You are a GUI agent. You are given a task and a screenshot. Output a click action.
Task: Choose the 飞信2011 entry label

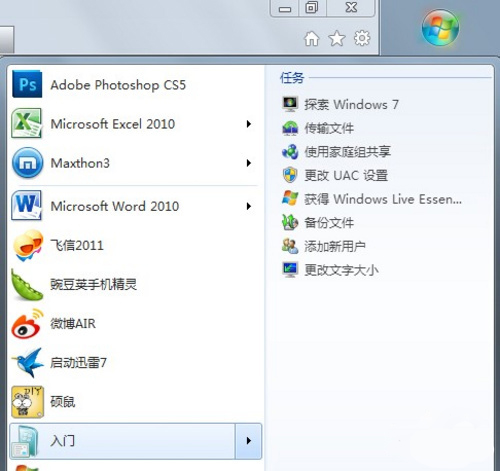pyautogui.click(x=77, y=245)
